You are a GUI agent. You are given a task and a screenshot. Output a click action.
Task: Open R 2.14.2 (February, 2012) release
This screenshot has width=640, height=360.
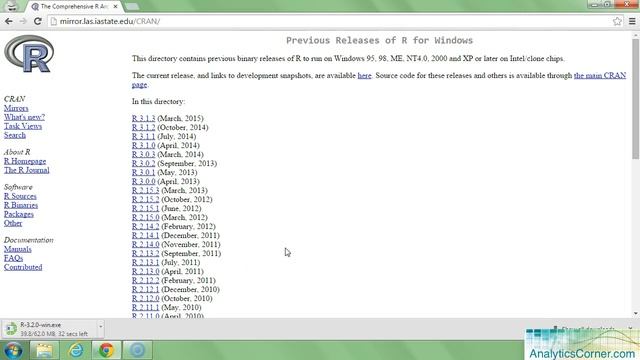pos(145,226)
